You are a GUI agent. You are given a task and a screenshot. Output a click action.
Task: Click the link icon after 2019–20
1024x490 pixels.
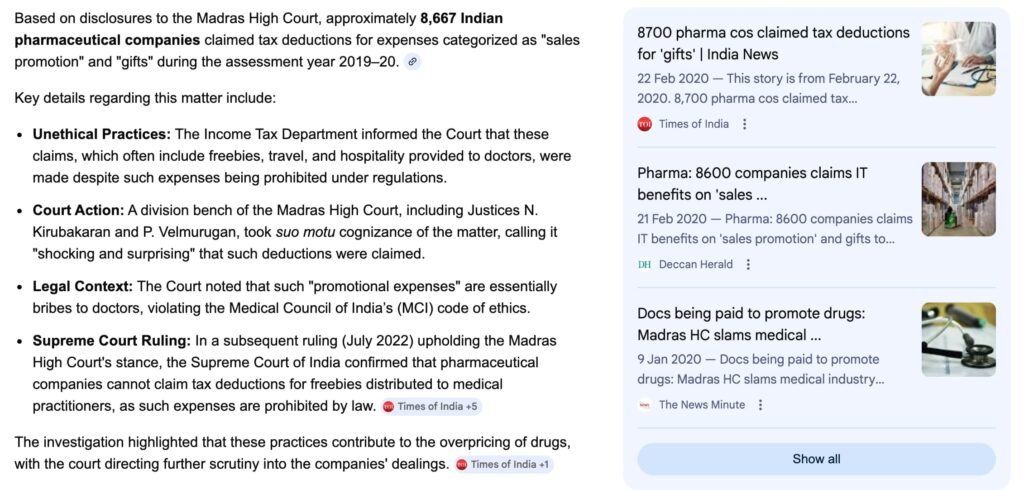coord(412,62)
